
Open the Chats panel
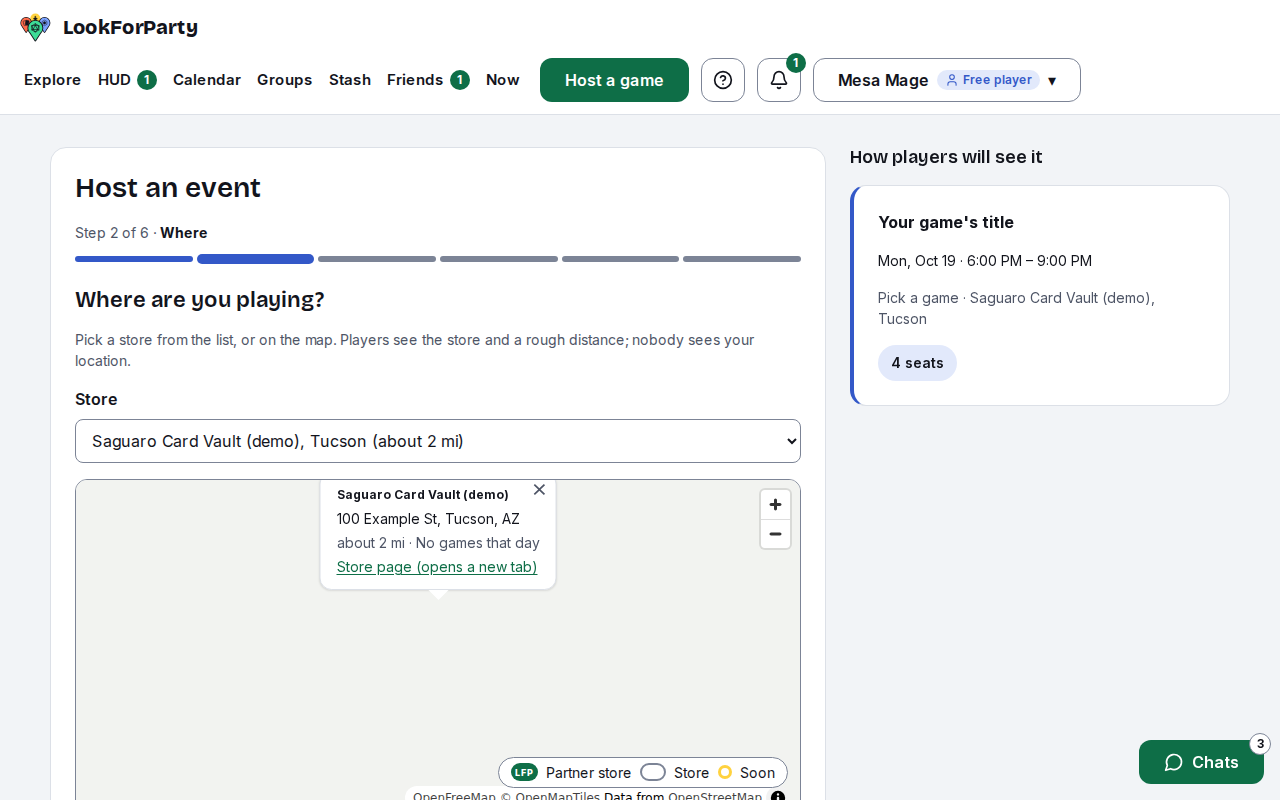point(1201,762)
